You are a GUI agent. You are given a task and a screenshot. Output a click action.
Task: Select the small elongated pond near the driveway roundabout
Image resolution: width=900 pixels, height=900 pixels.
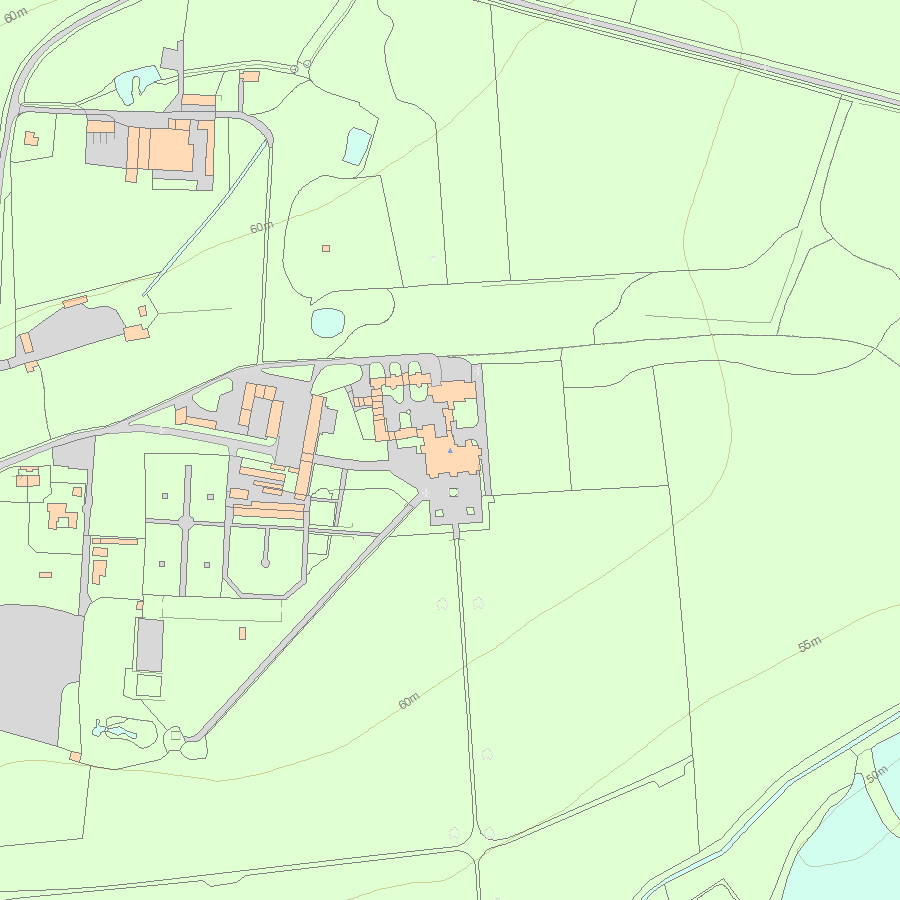coord(115,732)
